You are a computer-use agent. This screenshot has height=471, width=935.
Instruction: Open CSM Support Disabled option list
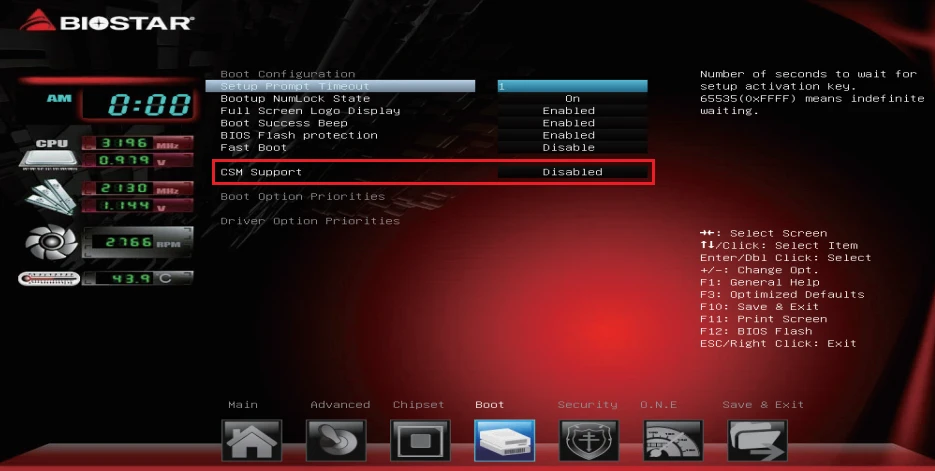[572, 172]
